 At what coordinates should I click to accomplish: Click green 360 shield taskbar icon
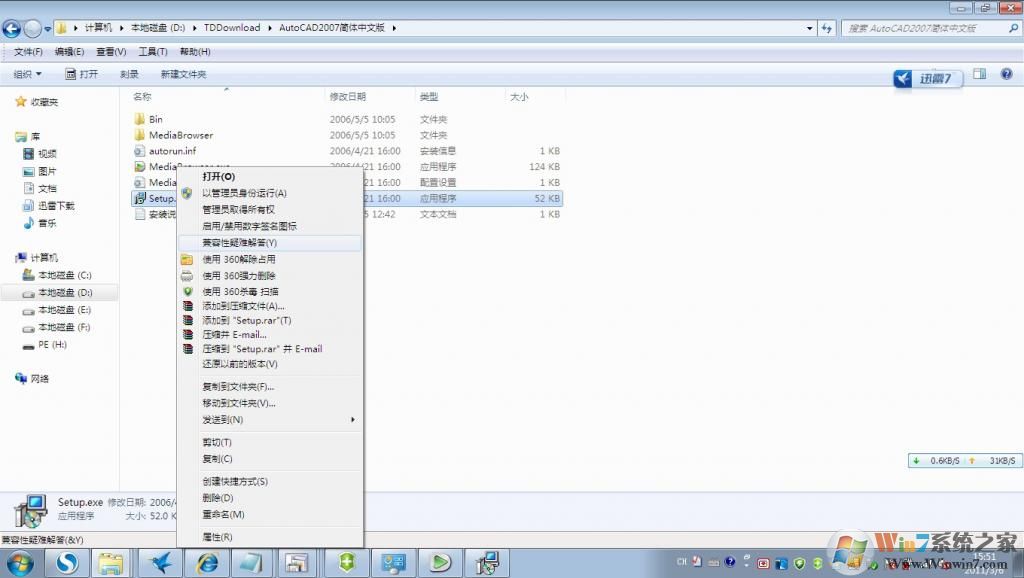(347, 563)
